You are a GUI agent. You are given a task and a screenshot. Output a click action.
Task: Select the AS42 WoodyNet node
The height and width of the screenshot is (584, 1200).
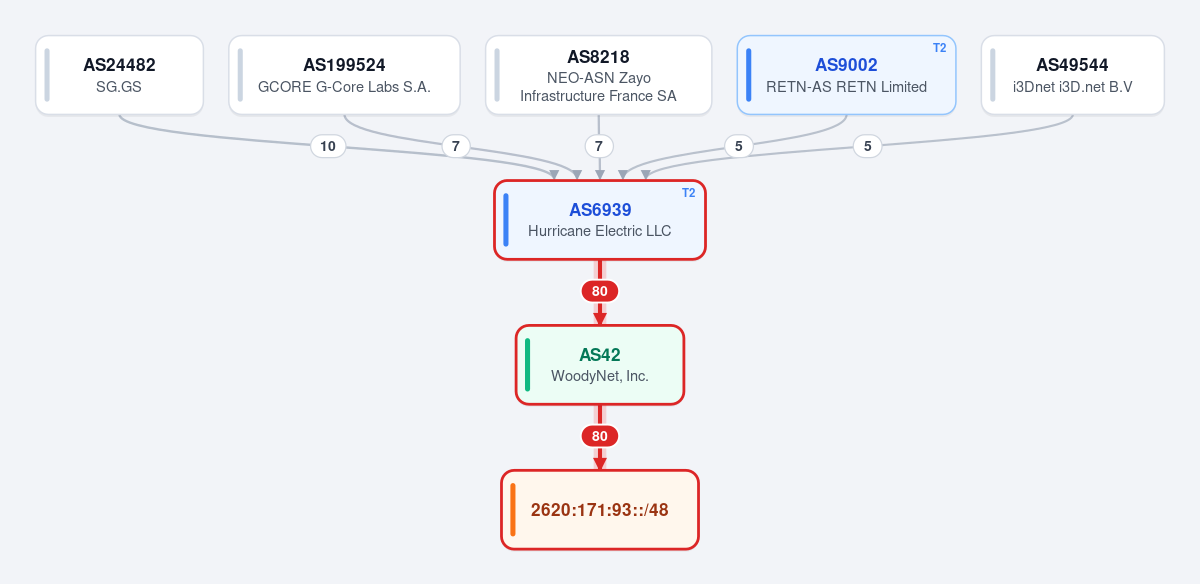600,365
